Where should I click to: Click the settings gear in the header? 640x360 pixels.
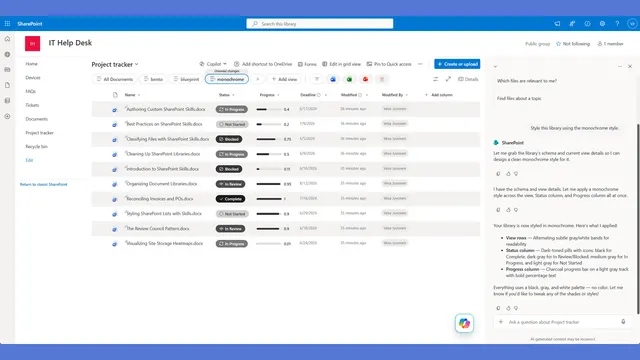pos(602,24)
